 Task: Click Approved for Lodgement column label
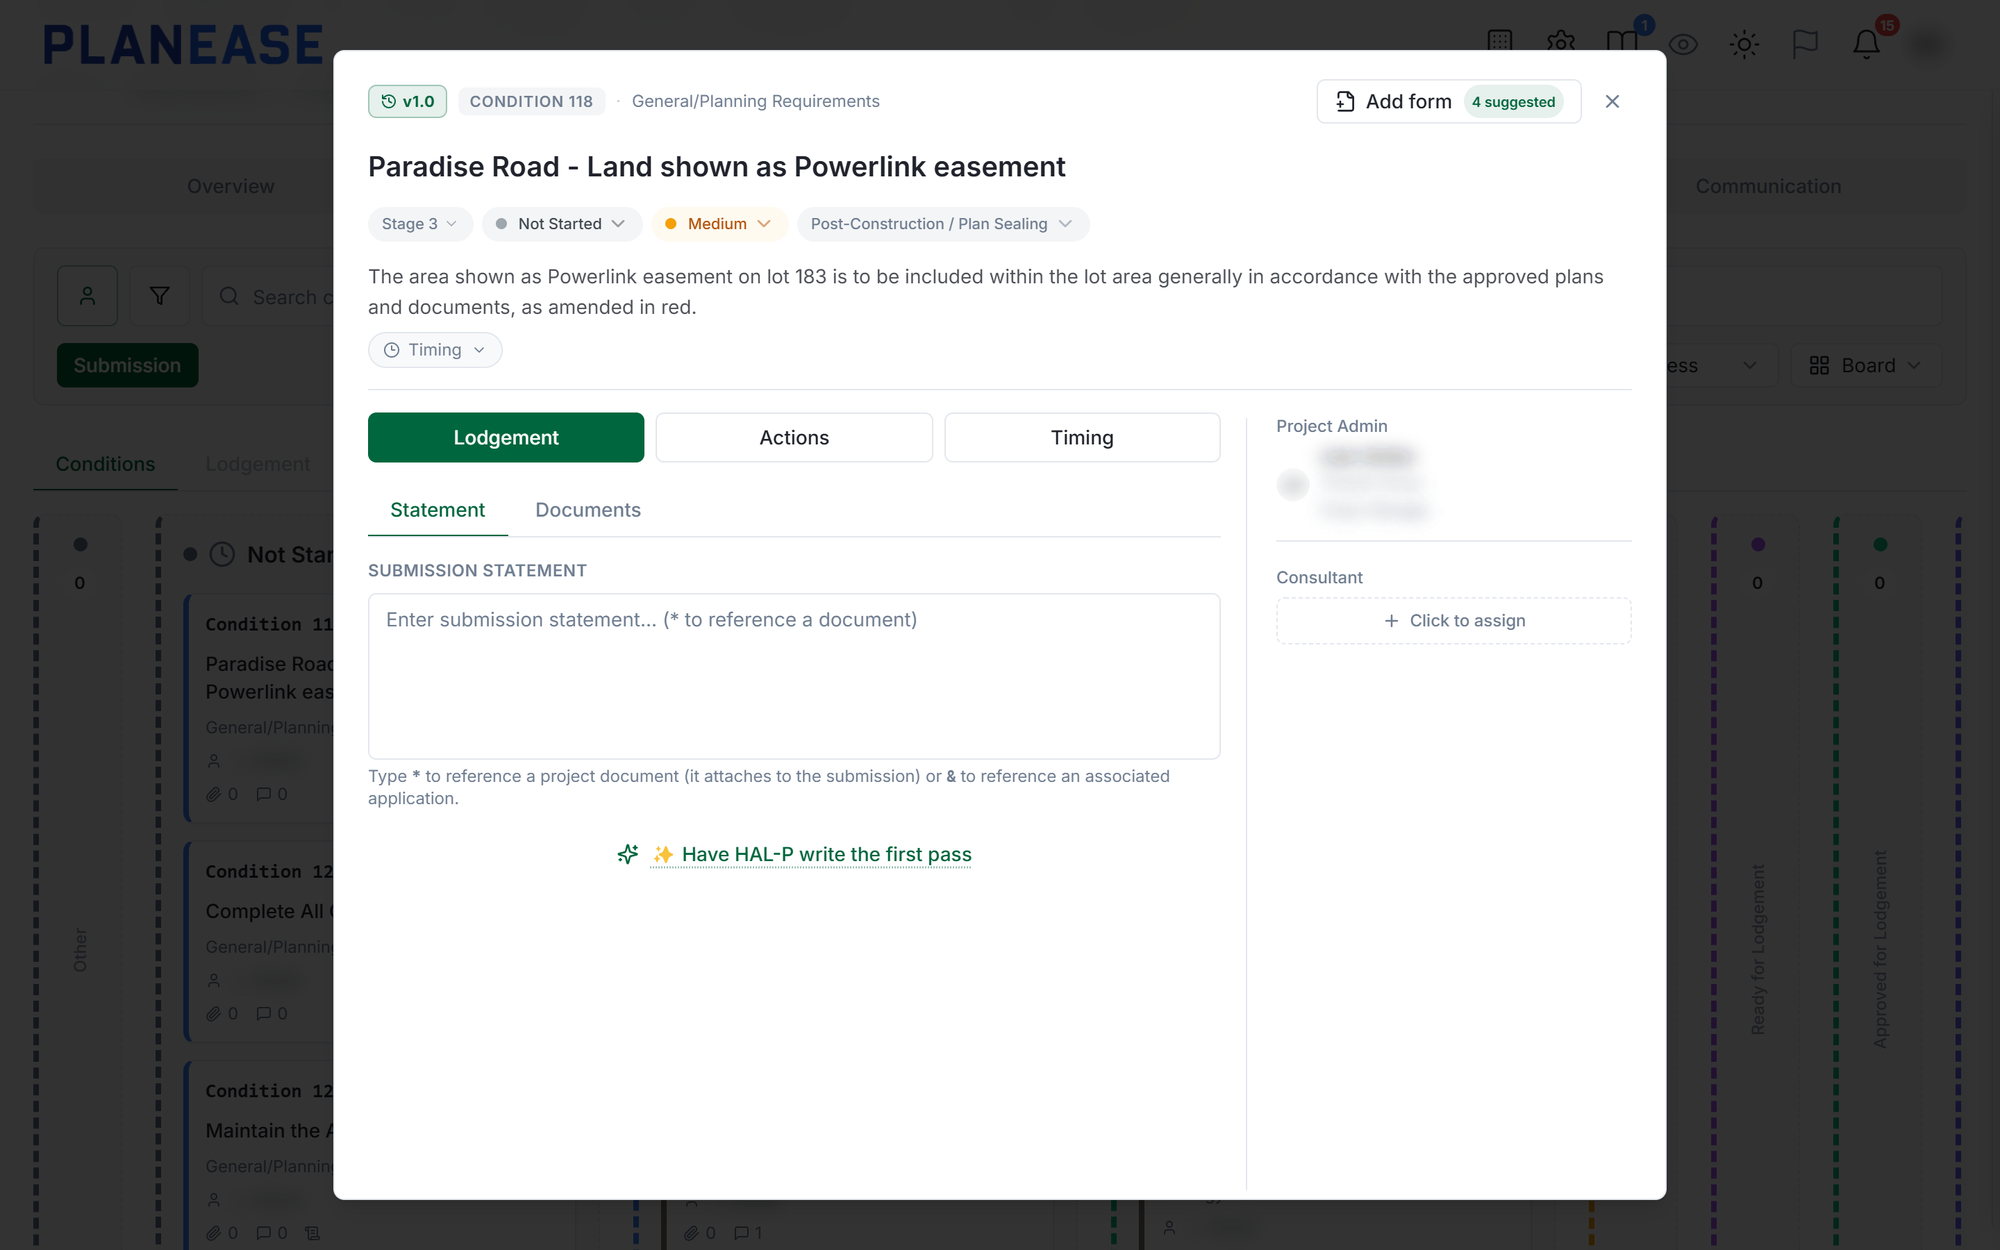1880,949
